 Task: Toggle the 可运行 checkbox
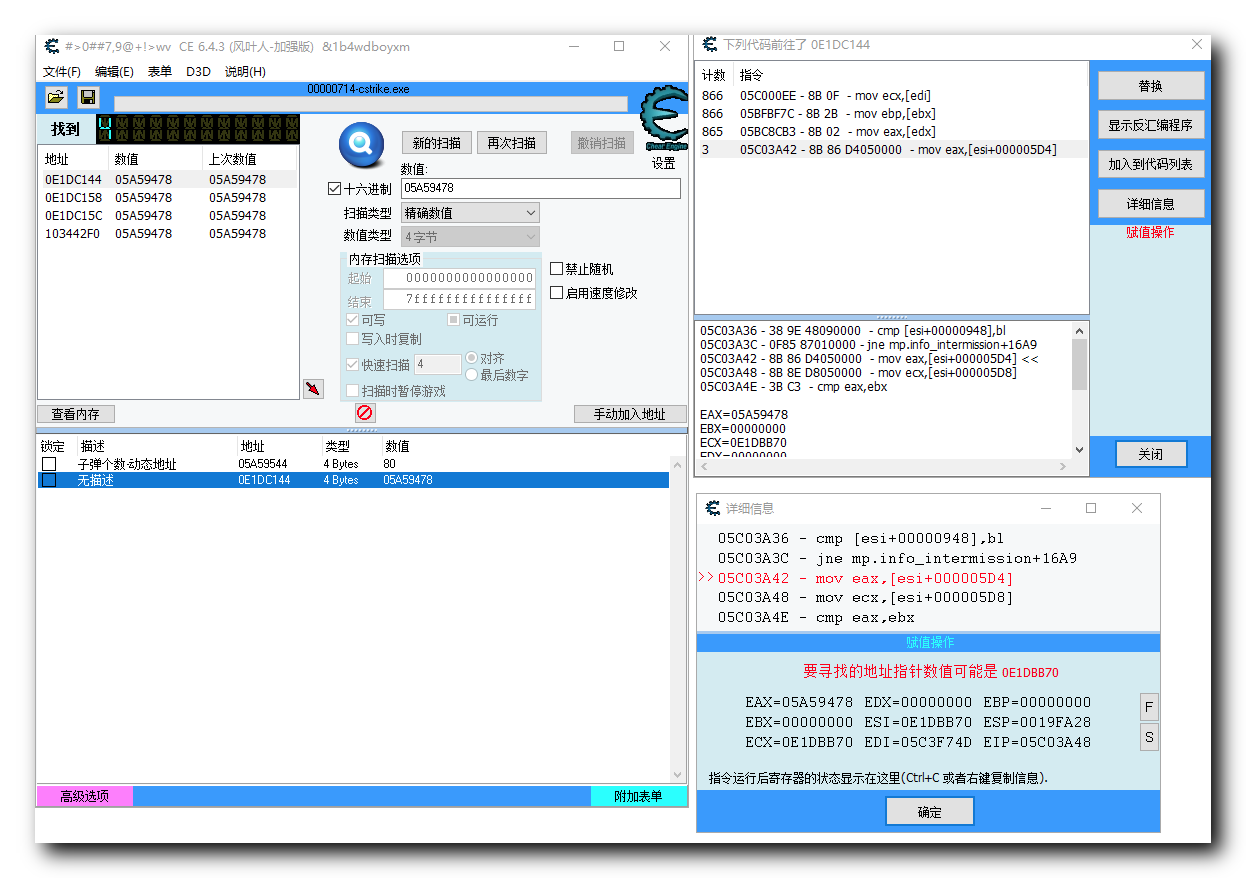453,320
